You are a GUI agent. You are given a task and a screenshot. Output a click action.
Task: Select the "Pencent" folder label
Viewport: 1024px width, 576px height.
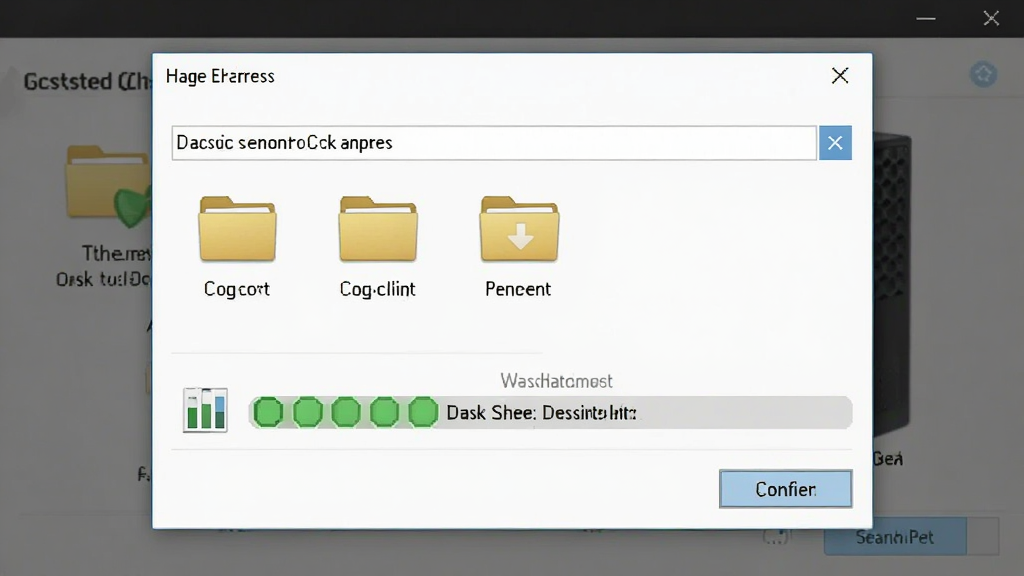click(518, 289)
